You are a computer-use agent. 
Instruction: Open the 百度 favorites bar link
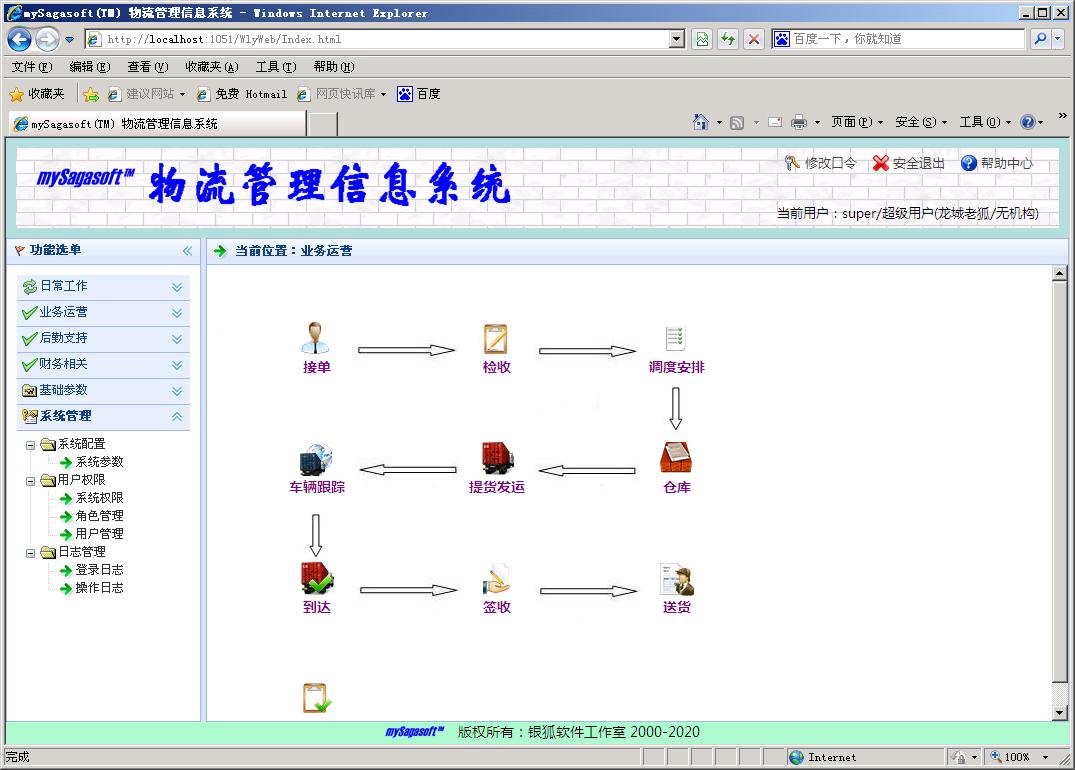pyautogui.click(x=419, y=94)
